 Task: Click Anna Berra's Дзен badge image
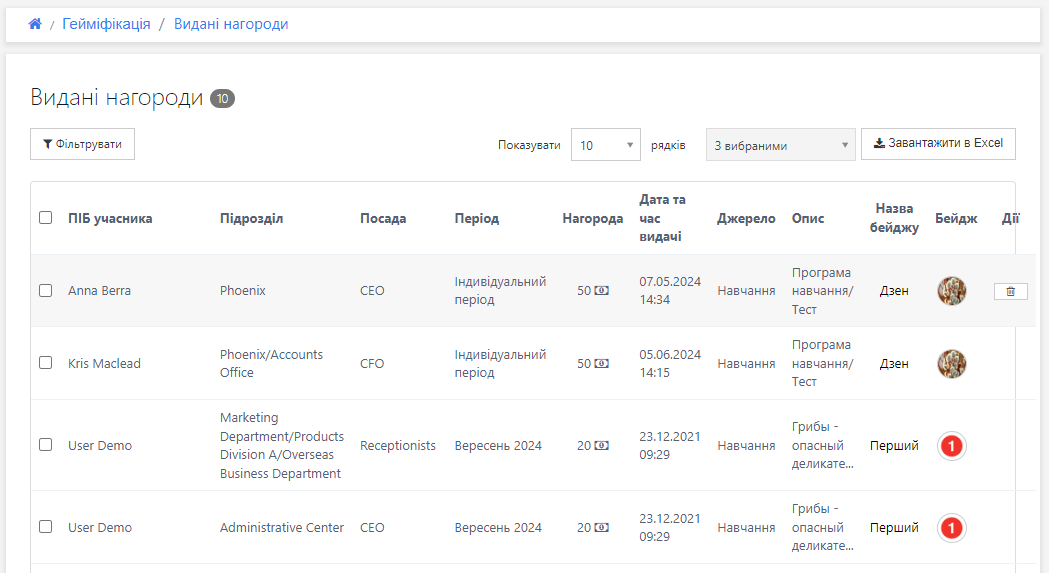point(951,291)
